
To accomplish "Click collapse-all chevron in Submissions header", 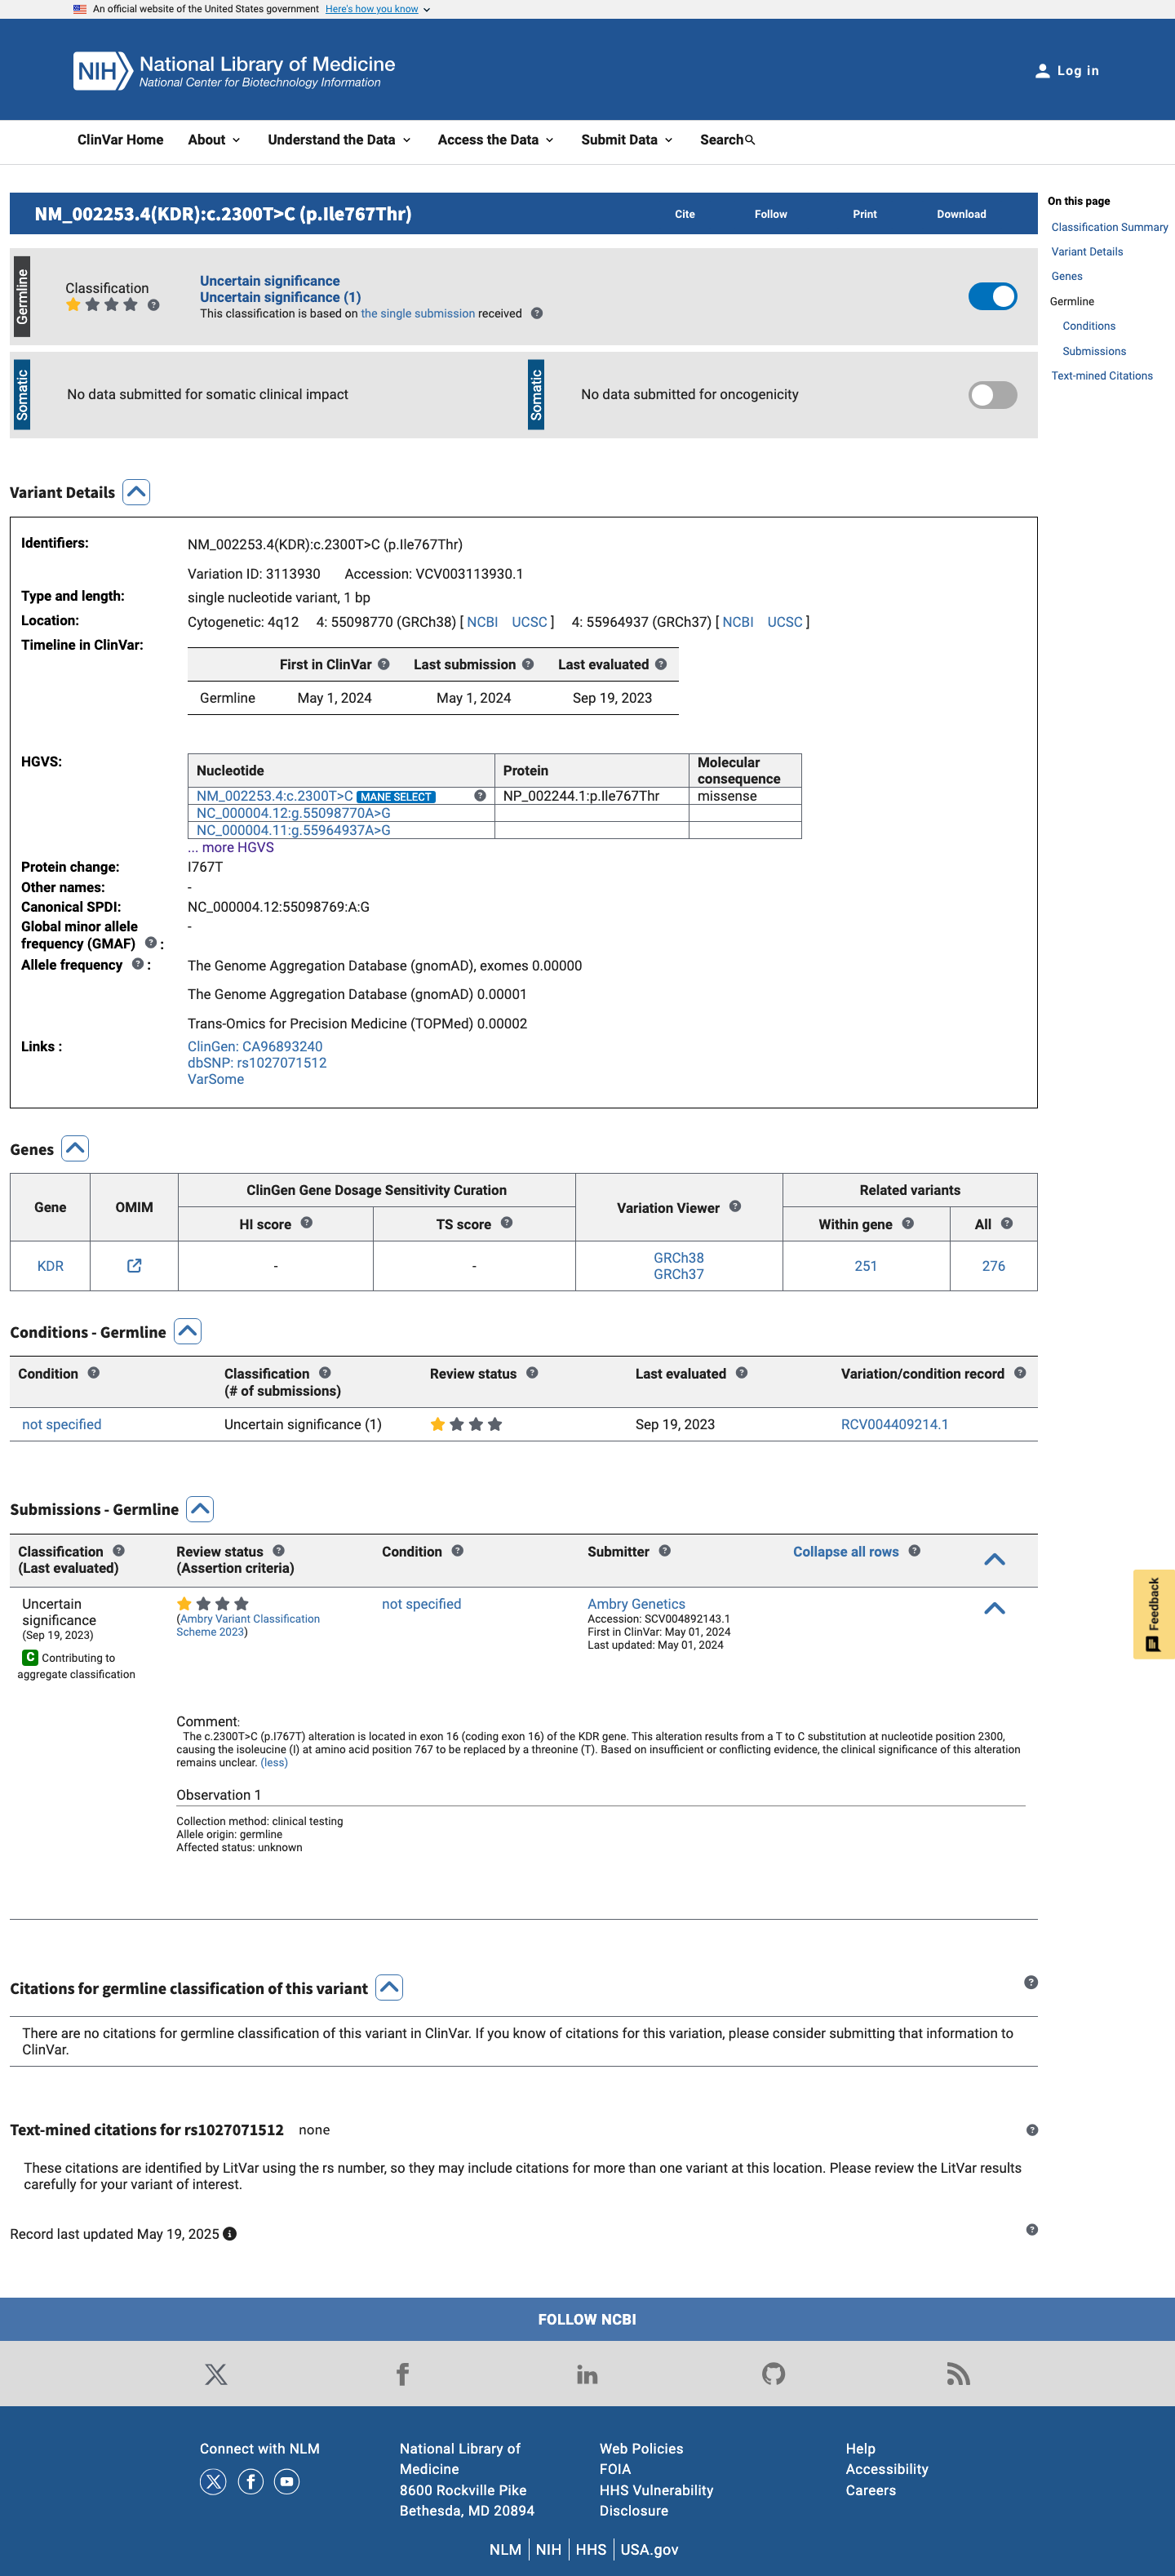I will (x=994, y=1559).
